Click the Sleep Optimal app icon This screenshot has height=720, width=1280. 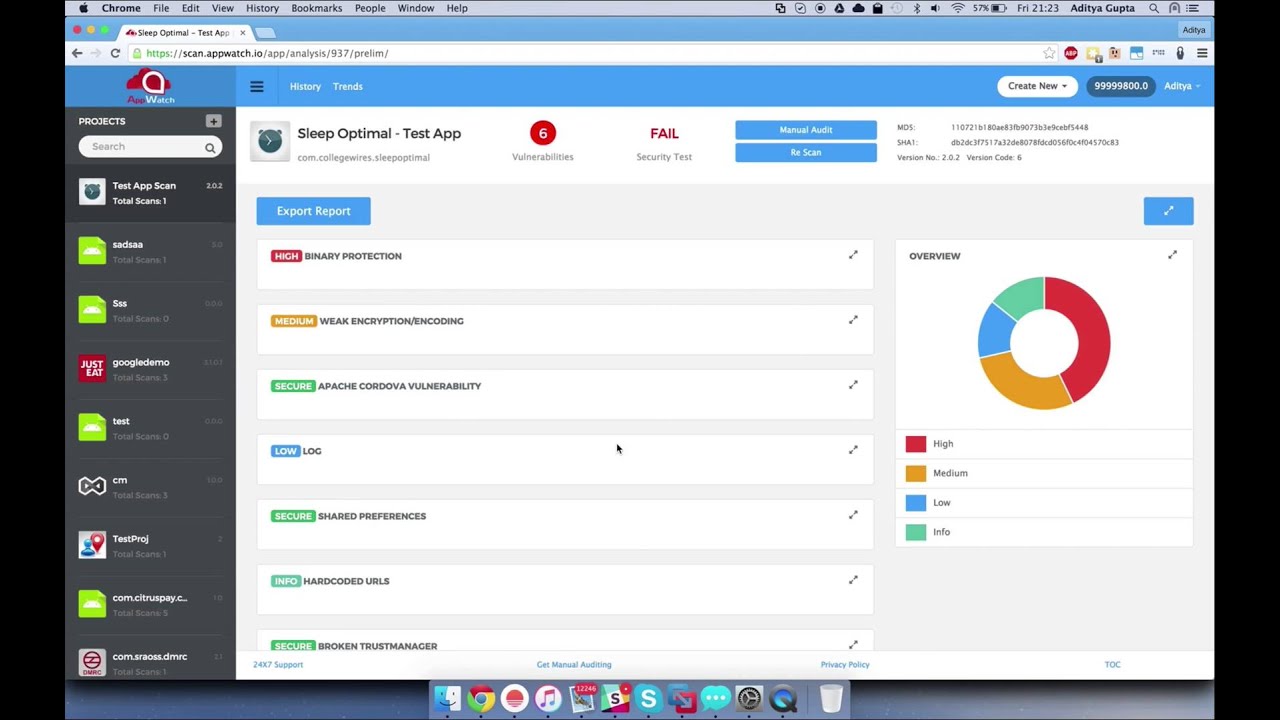270,142
